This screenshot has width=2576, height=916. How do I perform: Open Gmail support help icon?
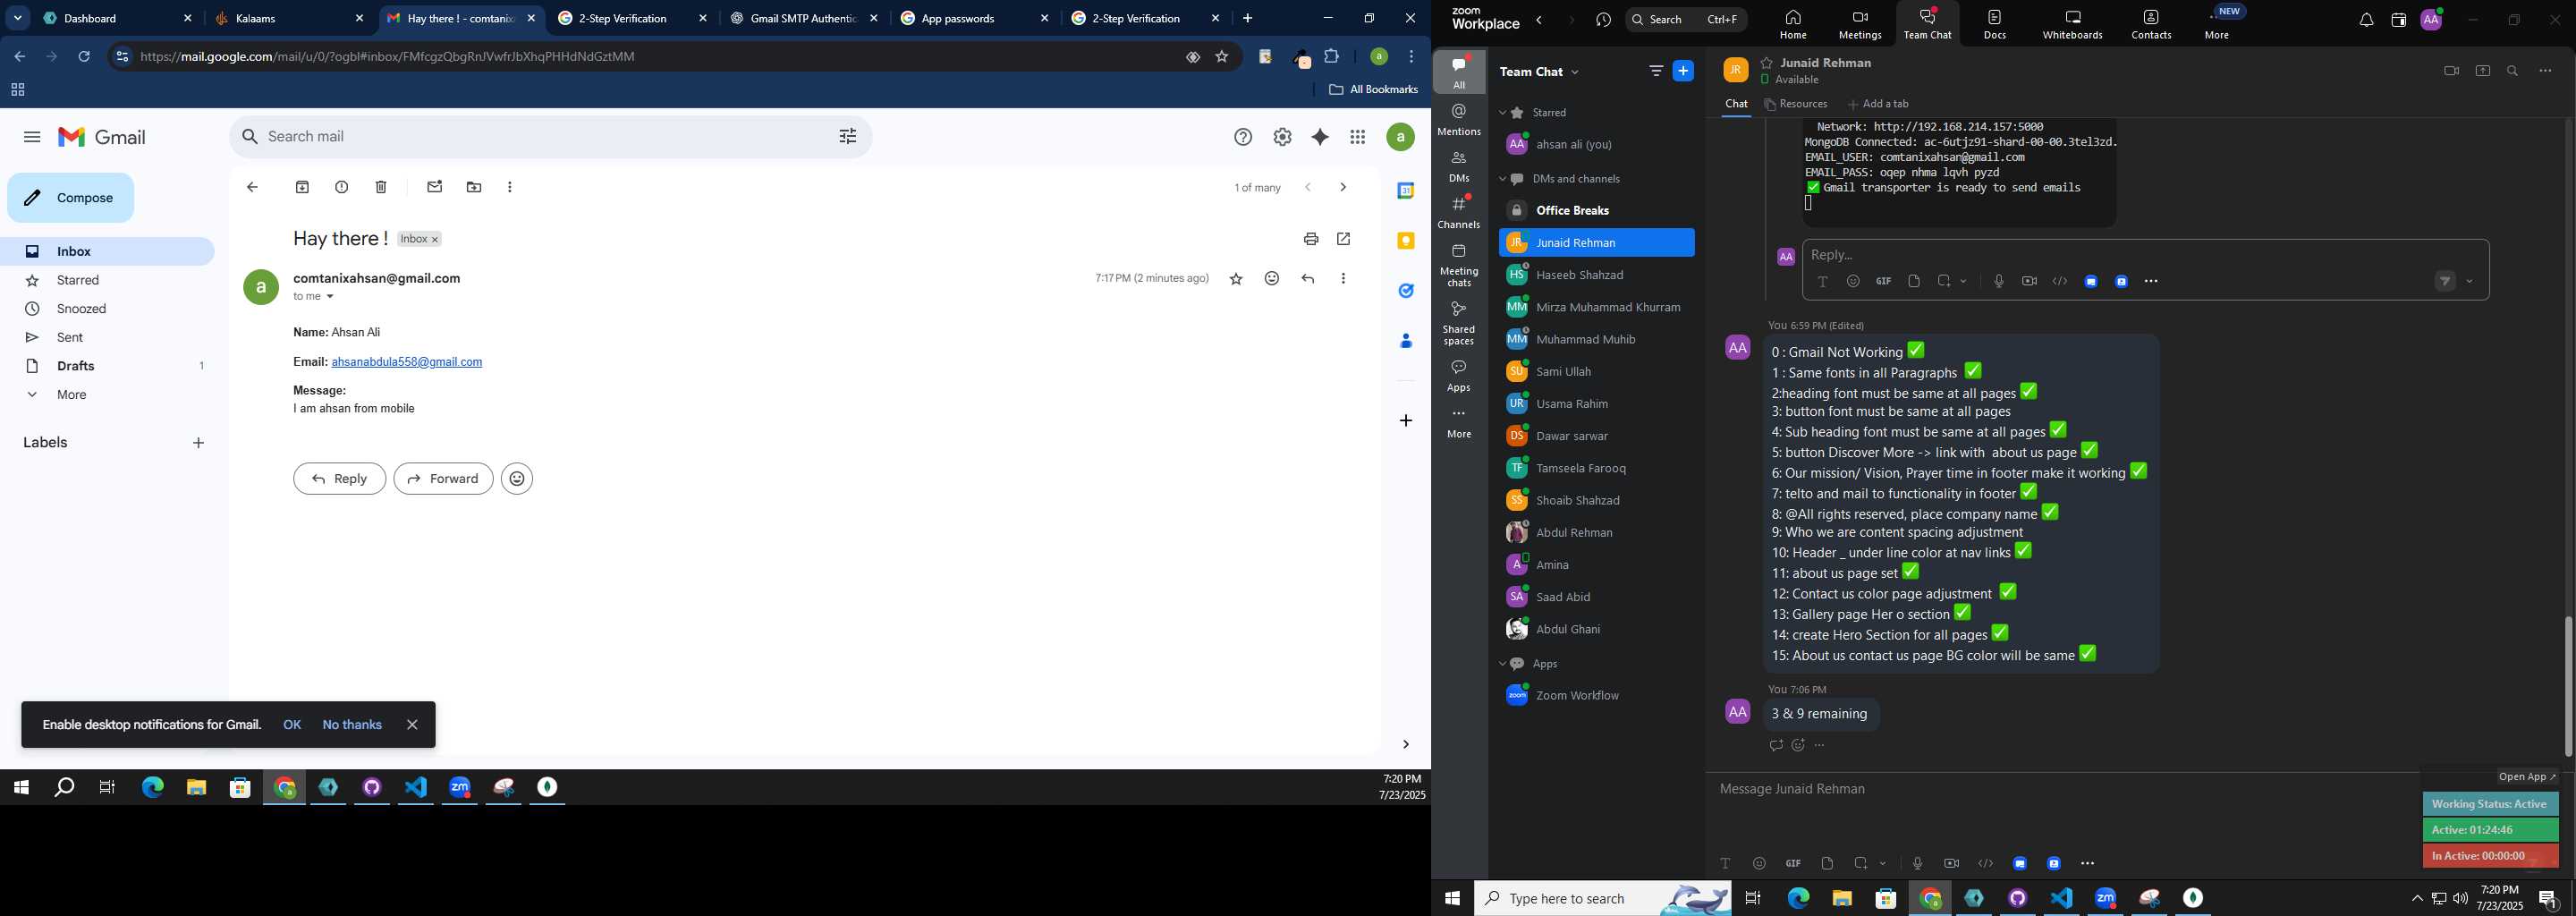coord(1243,138)
